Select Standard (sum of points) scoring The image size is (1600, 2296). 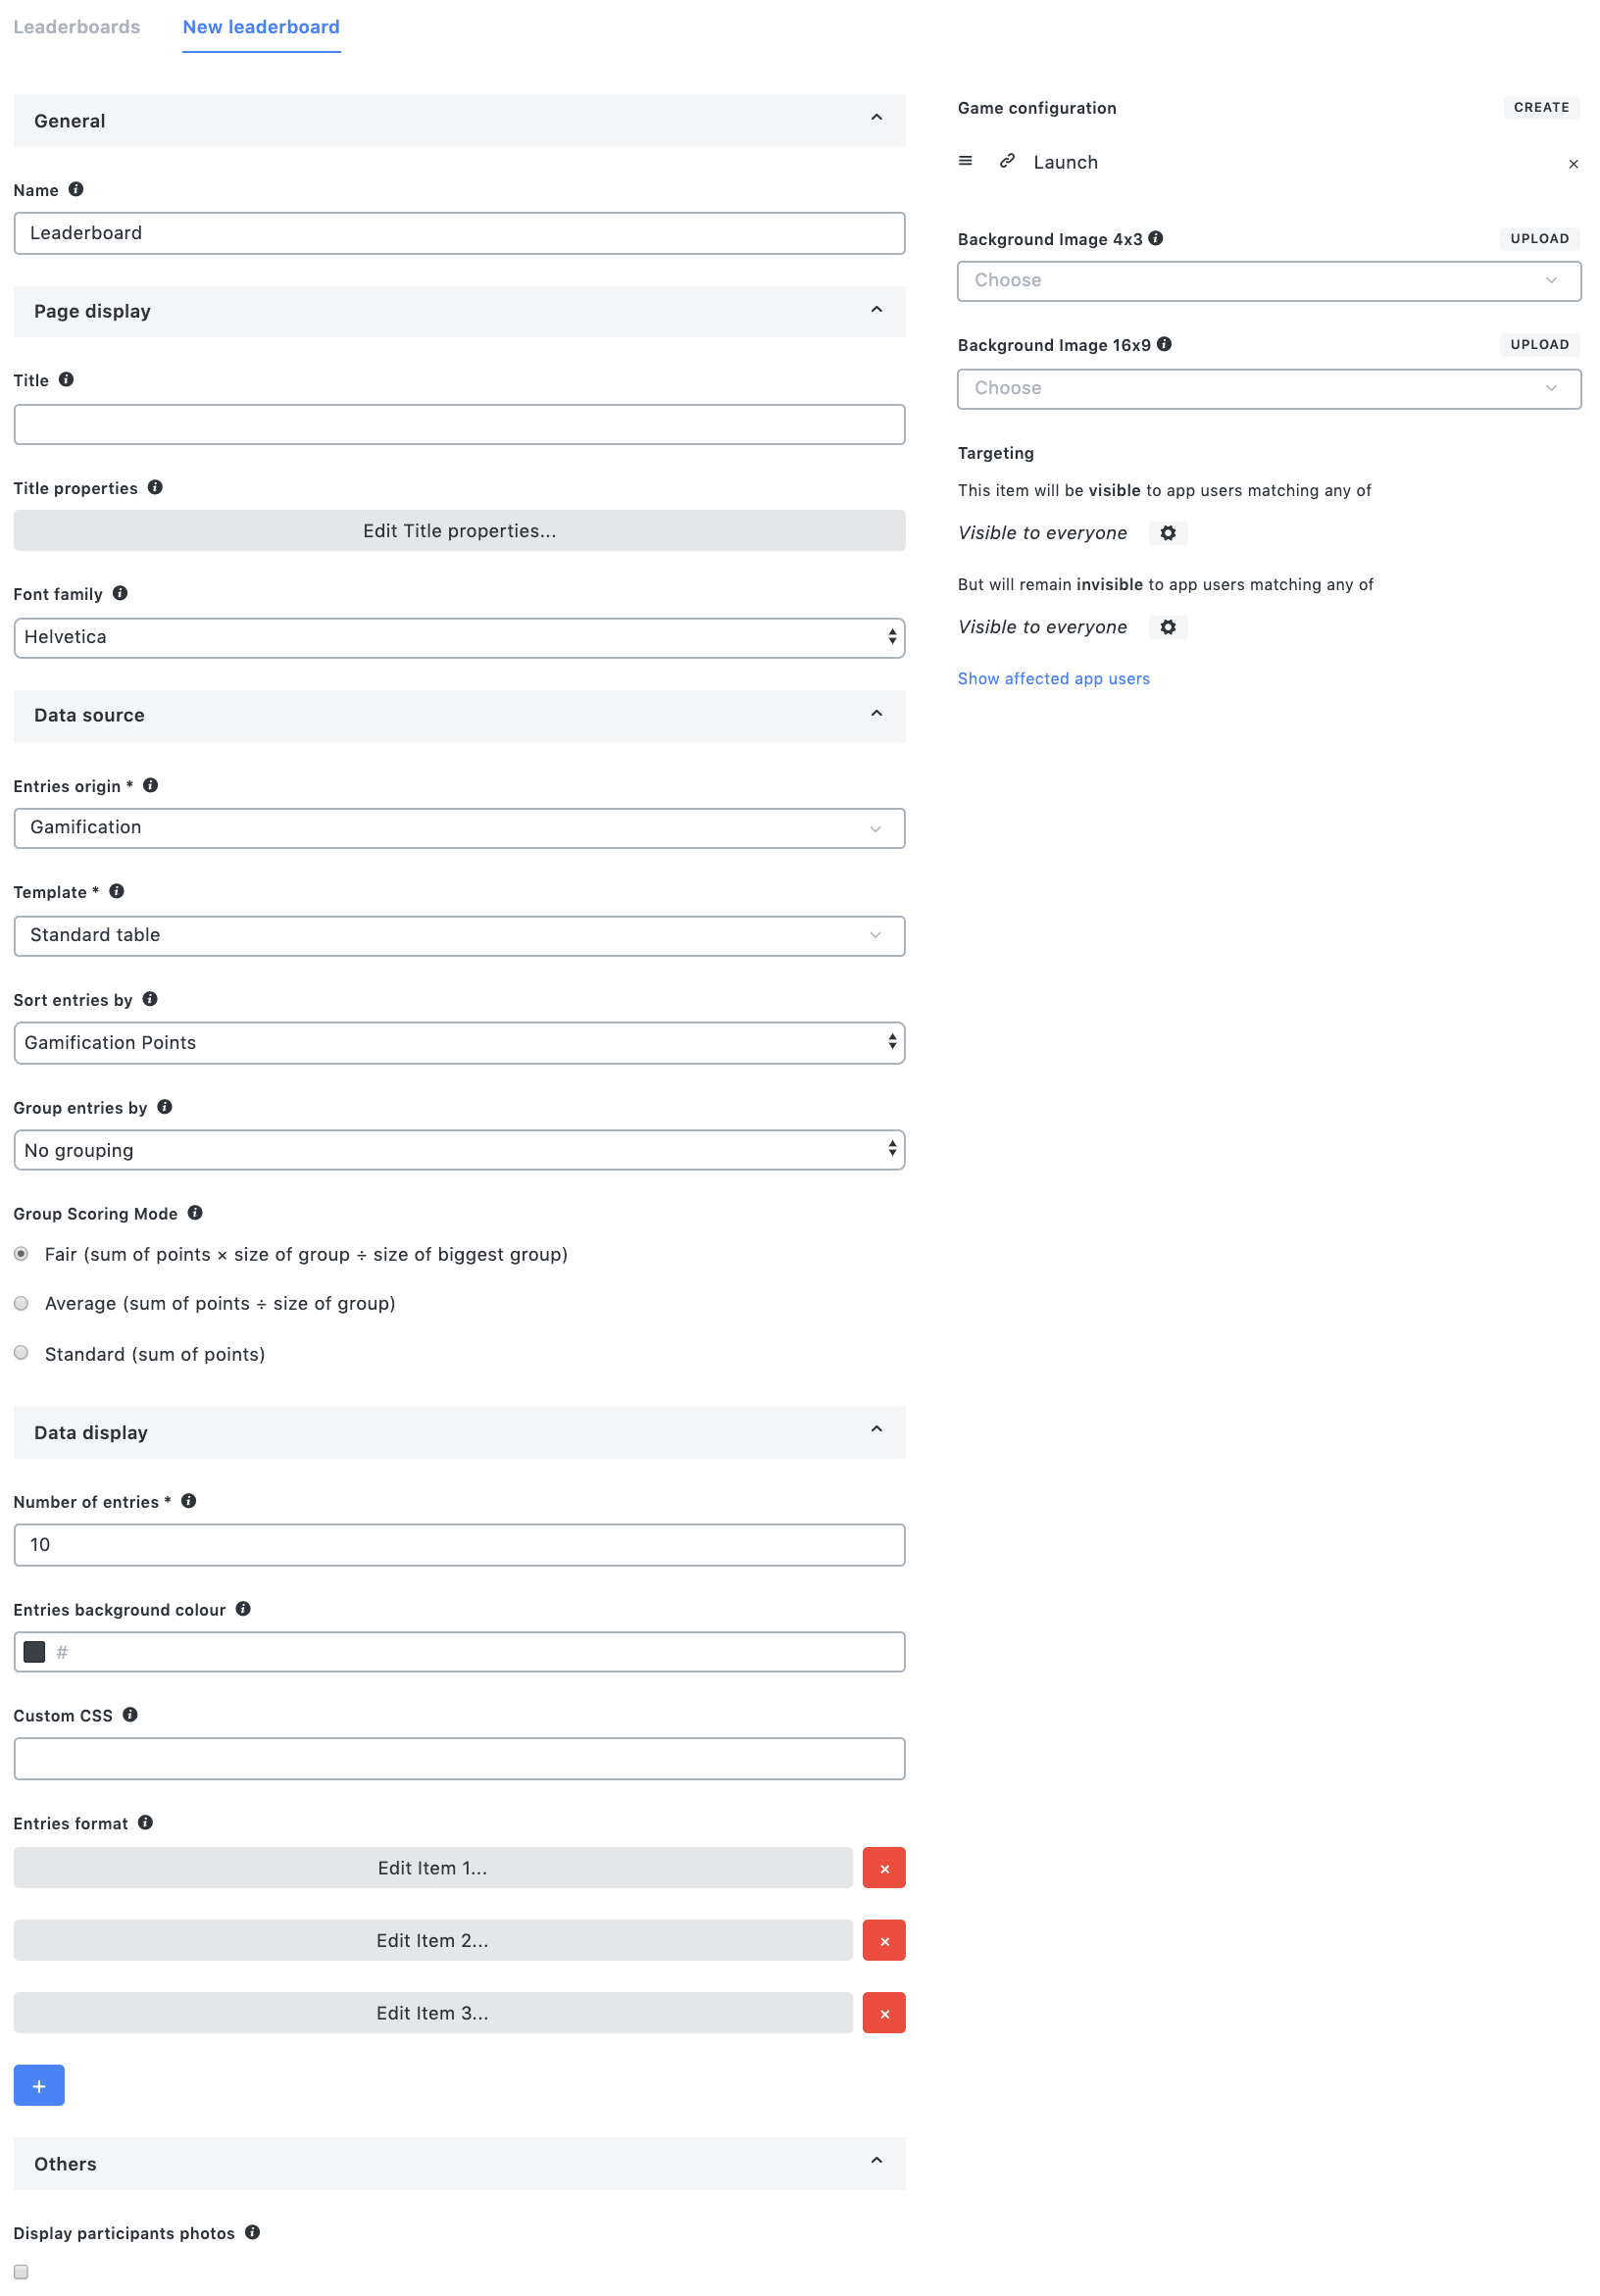21,1352
